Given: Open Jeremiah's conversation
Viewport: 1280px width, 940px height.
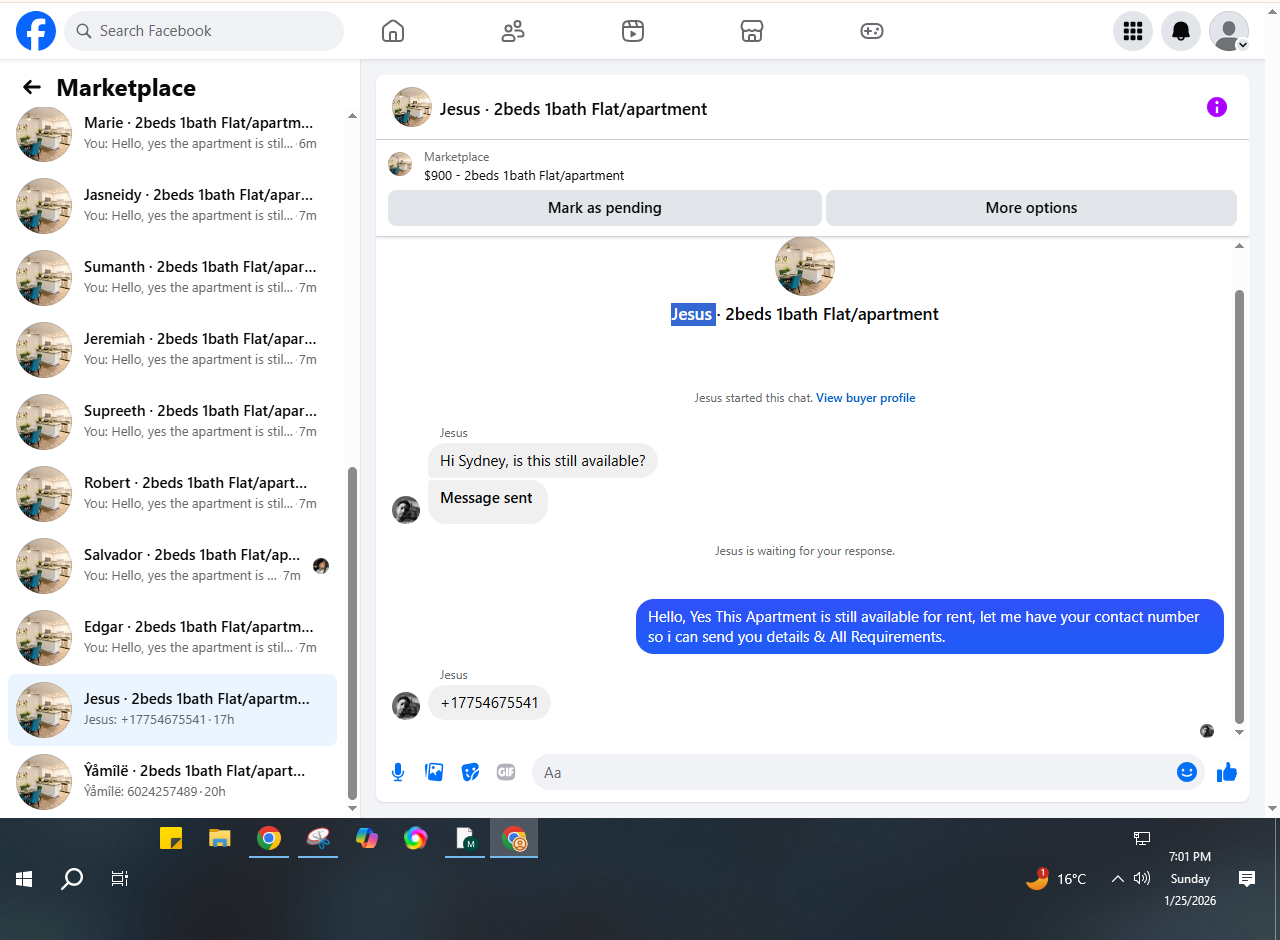Looking at the screenshot, I should [172, 350].
